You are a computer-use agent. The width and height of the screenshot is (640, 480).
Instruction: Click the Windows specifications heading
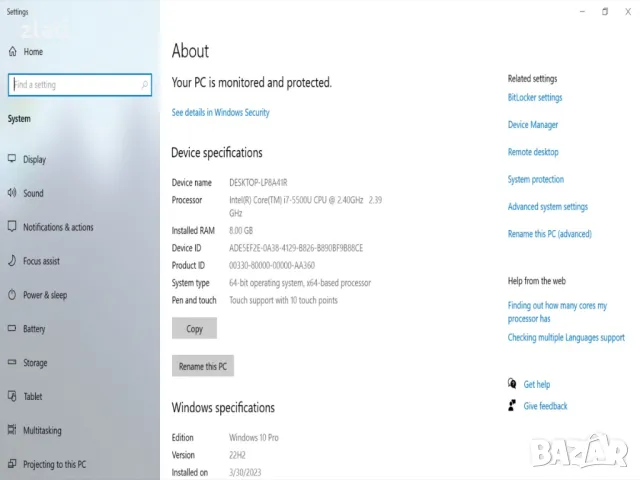(x=223, y=407)
